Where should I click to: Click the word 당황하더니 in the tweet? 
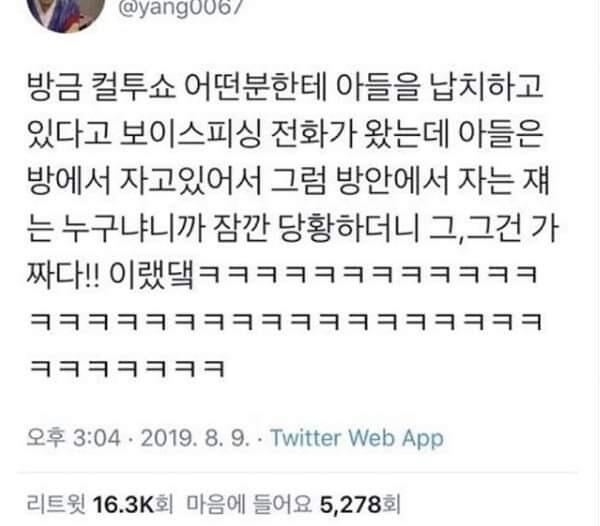pyautogui.click(x=349, y=229)
